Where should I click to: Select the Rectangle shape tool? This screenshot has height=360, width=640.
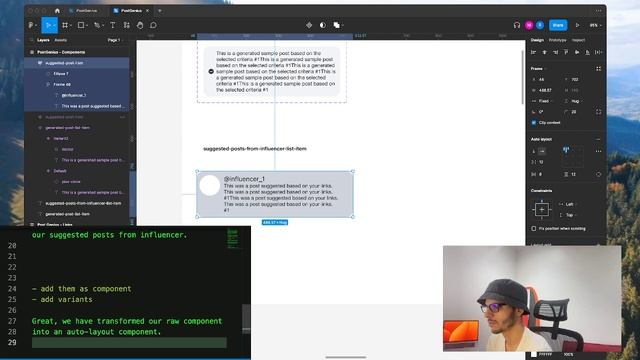coord(81,25)
